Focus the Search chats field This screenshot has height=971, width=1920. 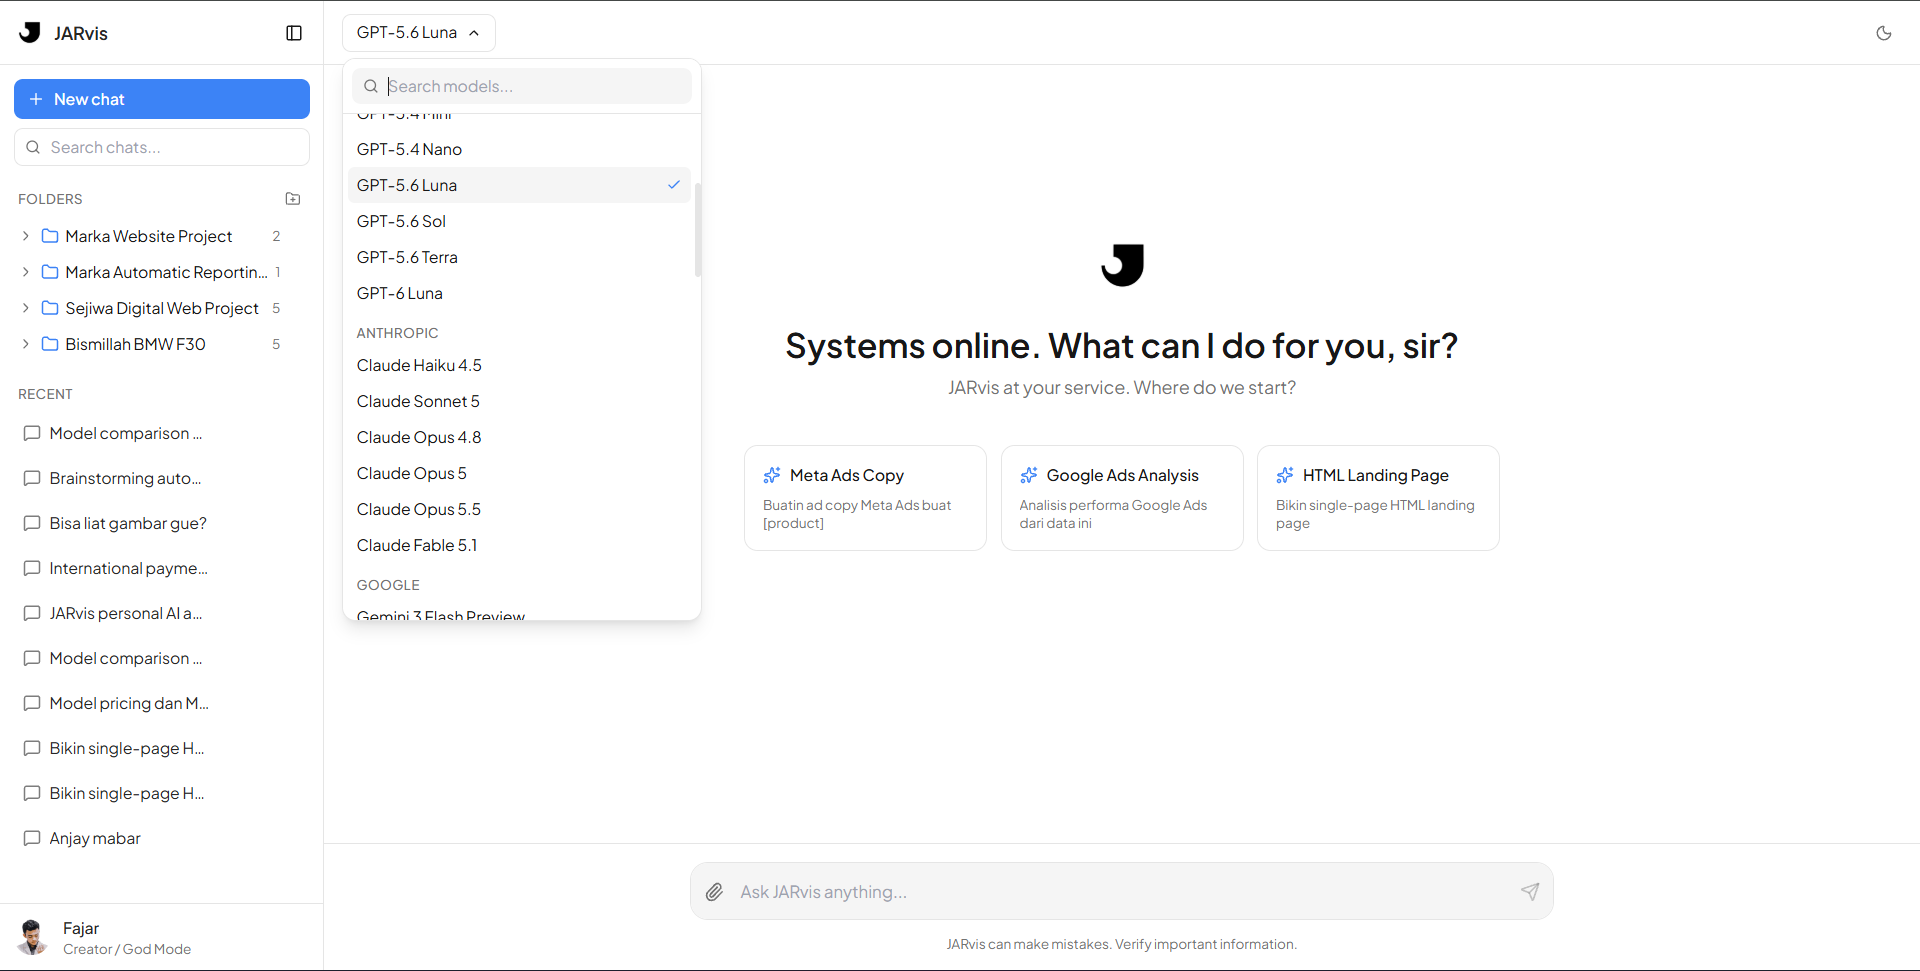(162, 147)
